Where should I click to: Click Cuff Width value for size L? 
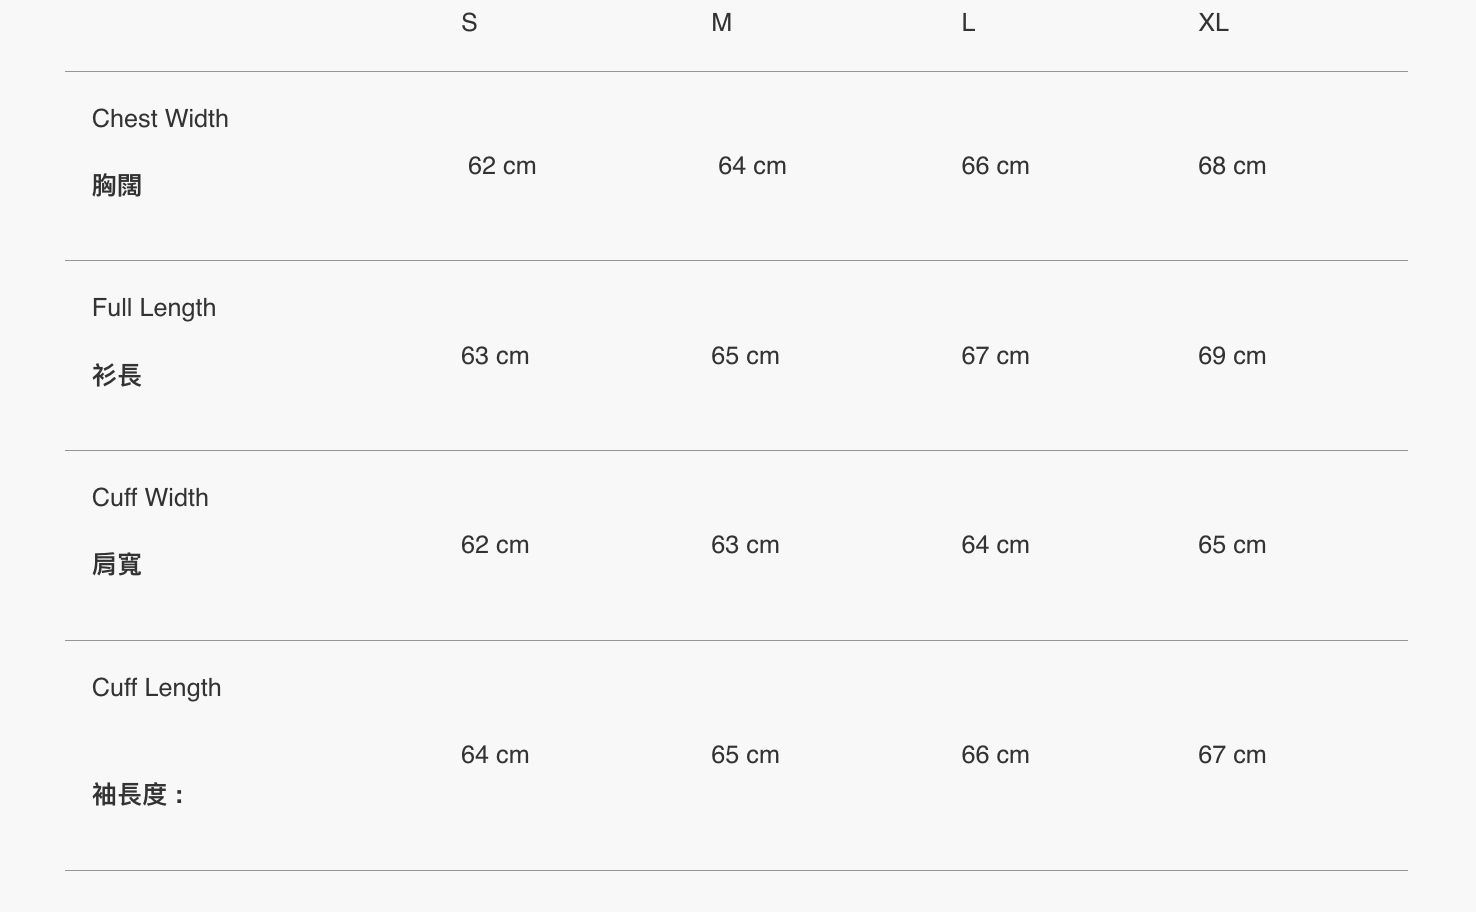tap(995, 545)
